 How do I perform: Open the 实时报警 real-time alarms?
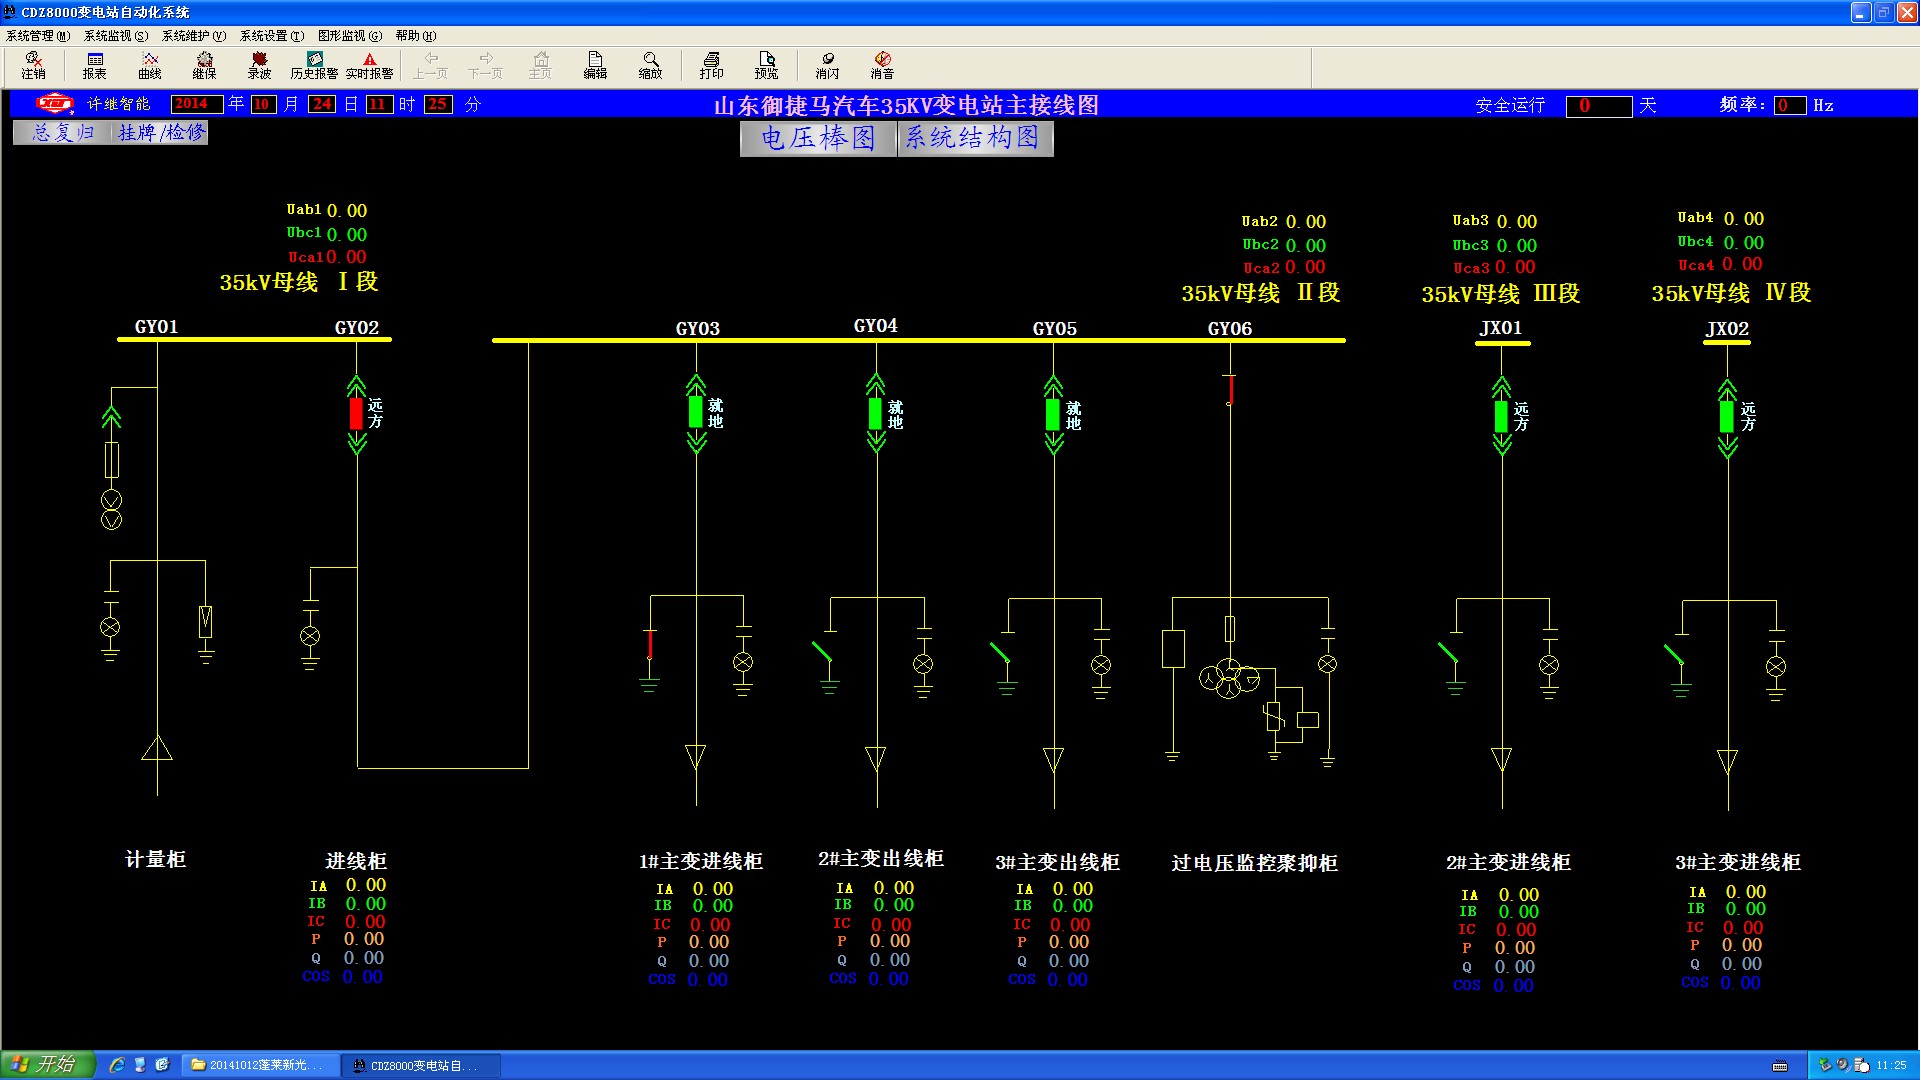pyautogui.click(x=369, y=65)
